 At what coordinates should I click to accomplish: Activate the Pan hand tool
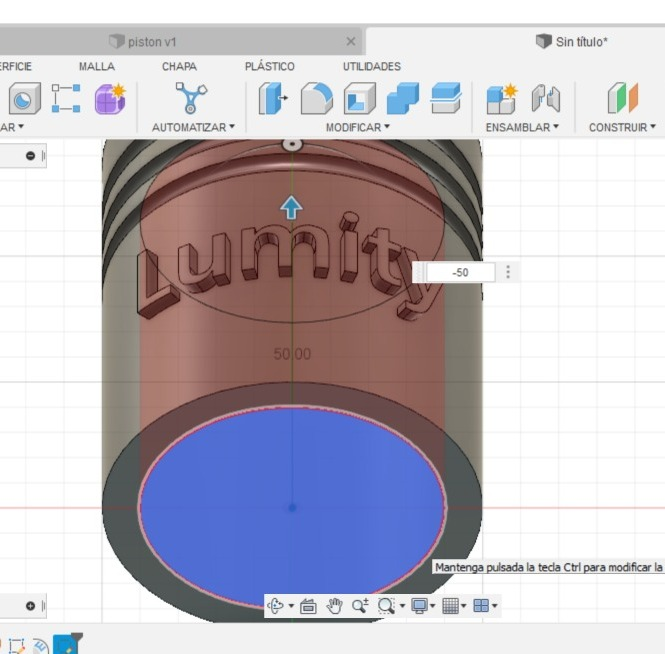[334, 606]
